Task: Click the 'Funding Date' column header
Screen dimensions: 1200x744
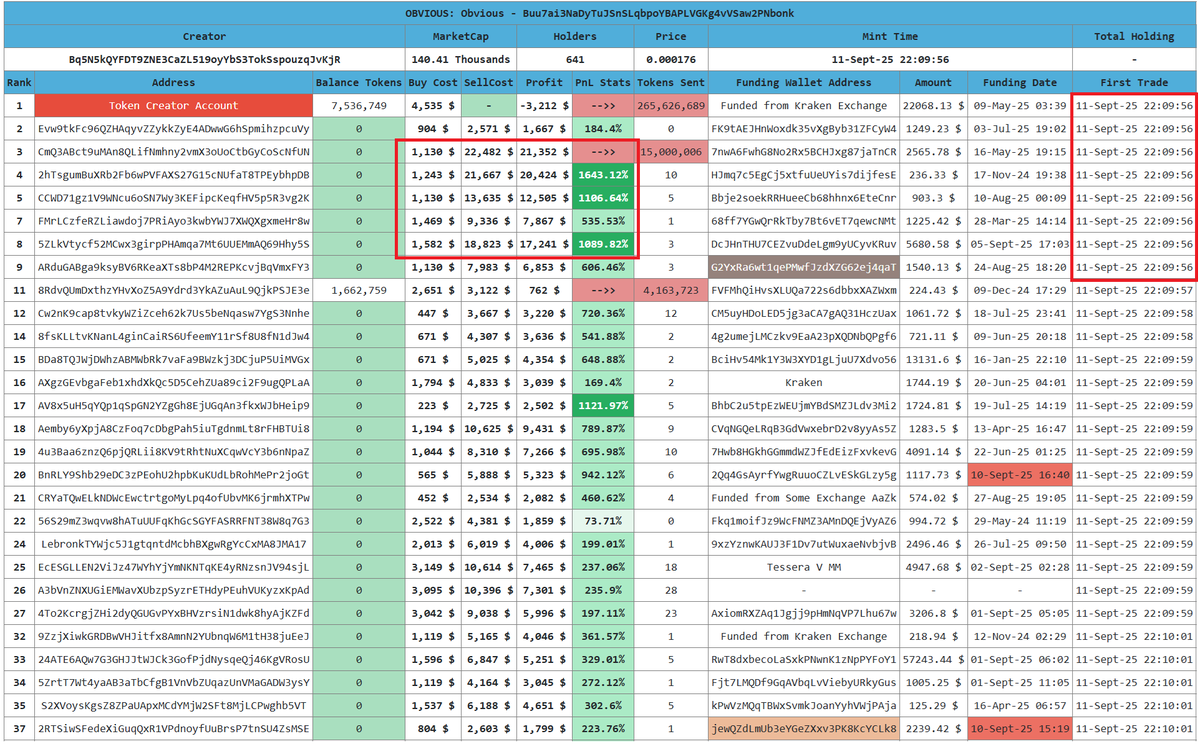Action: coord(1019,82)
